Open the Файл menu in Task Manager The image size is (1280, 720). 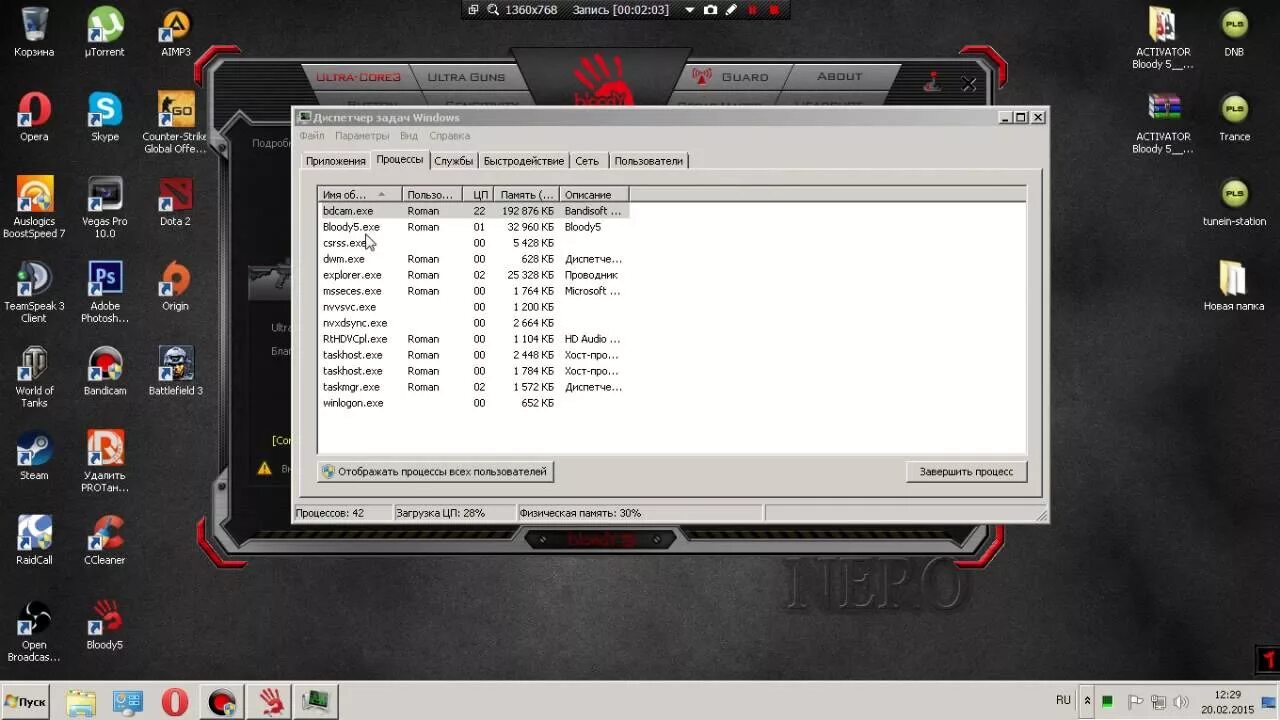(311, 136)
